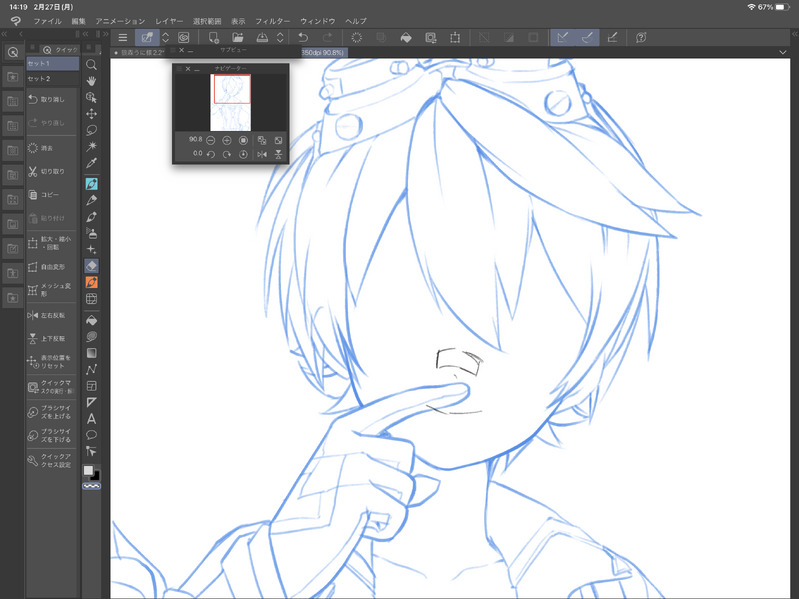Open the hamburger menu in command bar
This screenshot has height=599, width=799.
pos(123,38)
